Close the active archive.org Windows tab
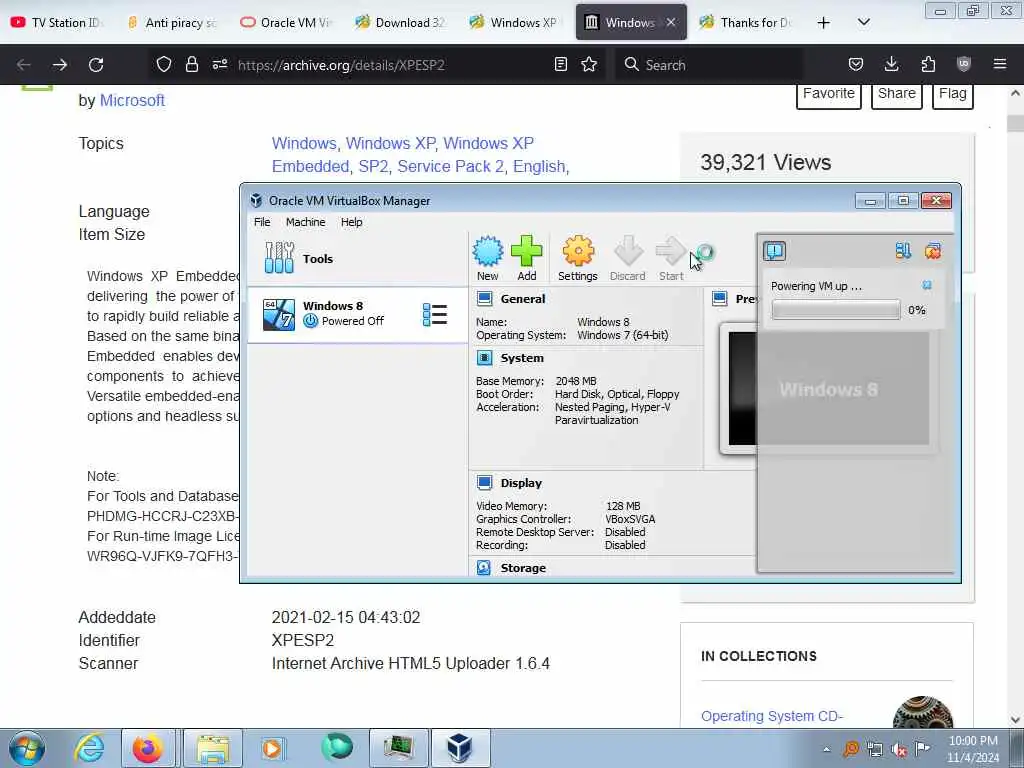1024x768 pixels. pos(671,22)
